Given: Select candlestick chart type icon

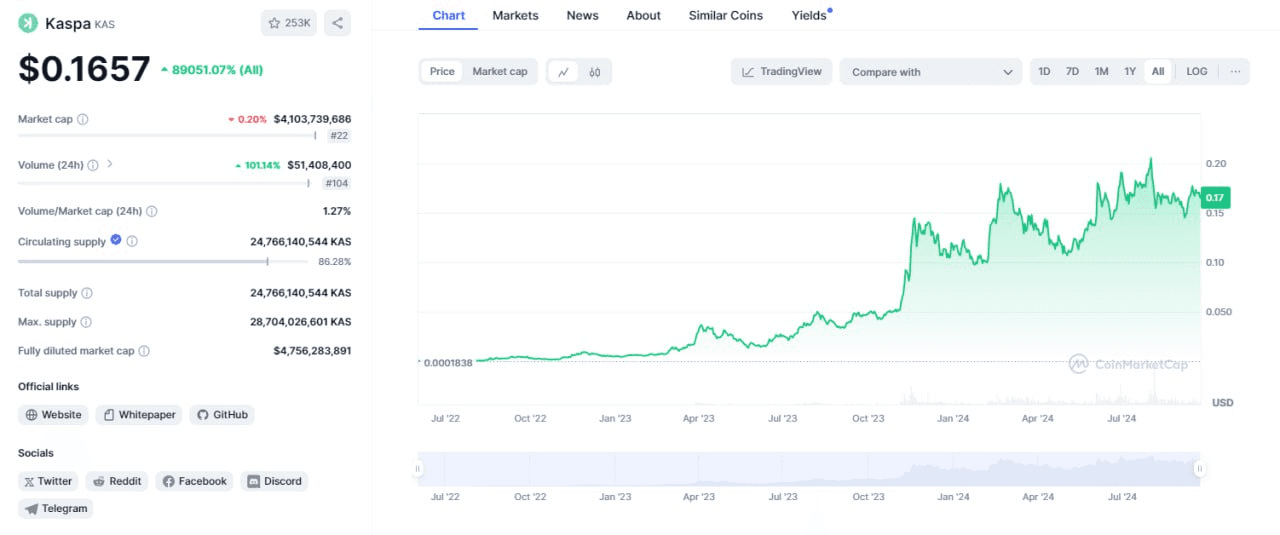Looking at the screenshot, I should pos(595,72).
